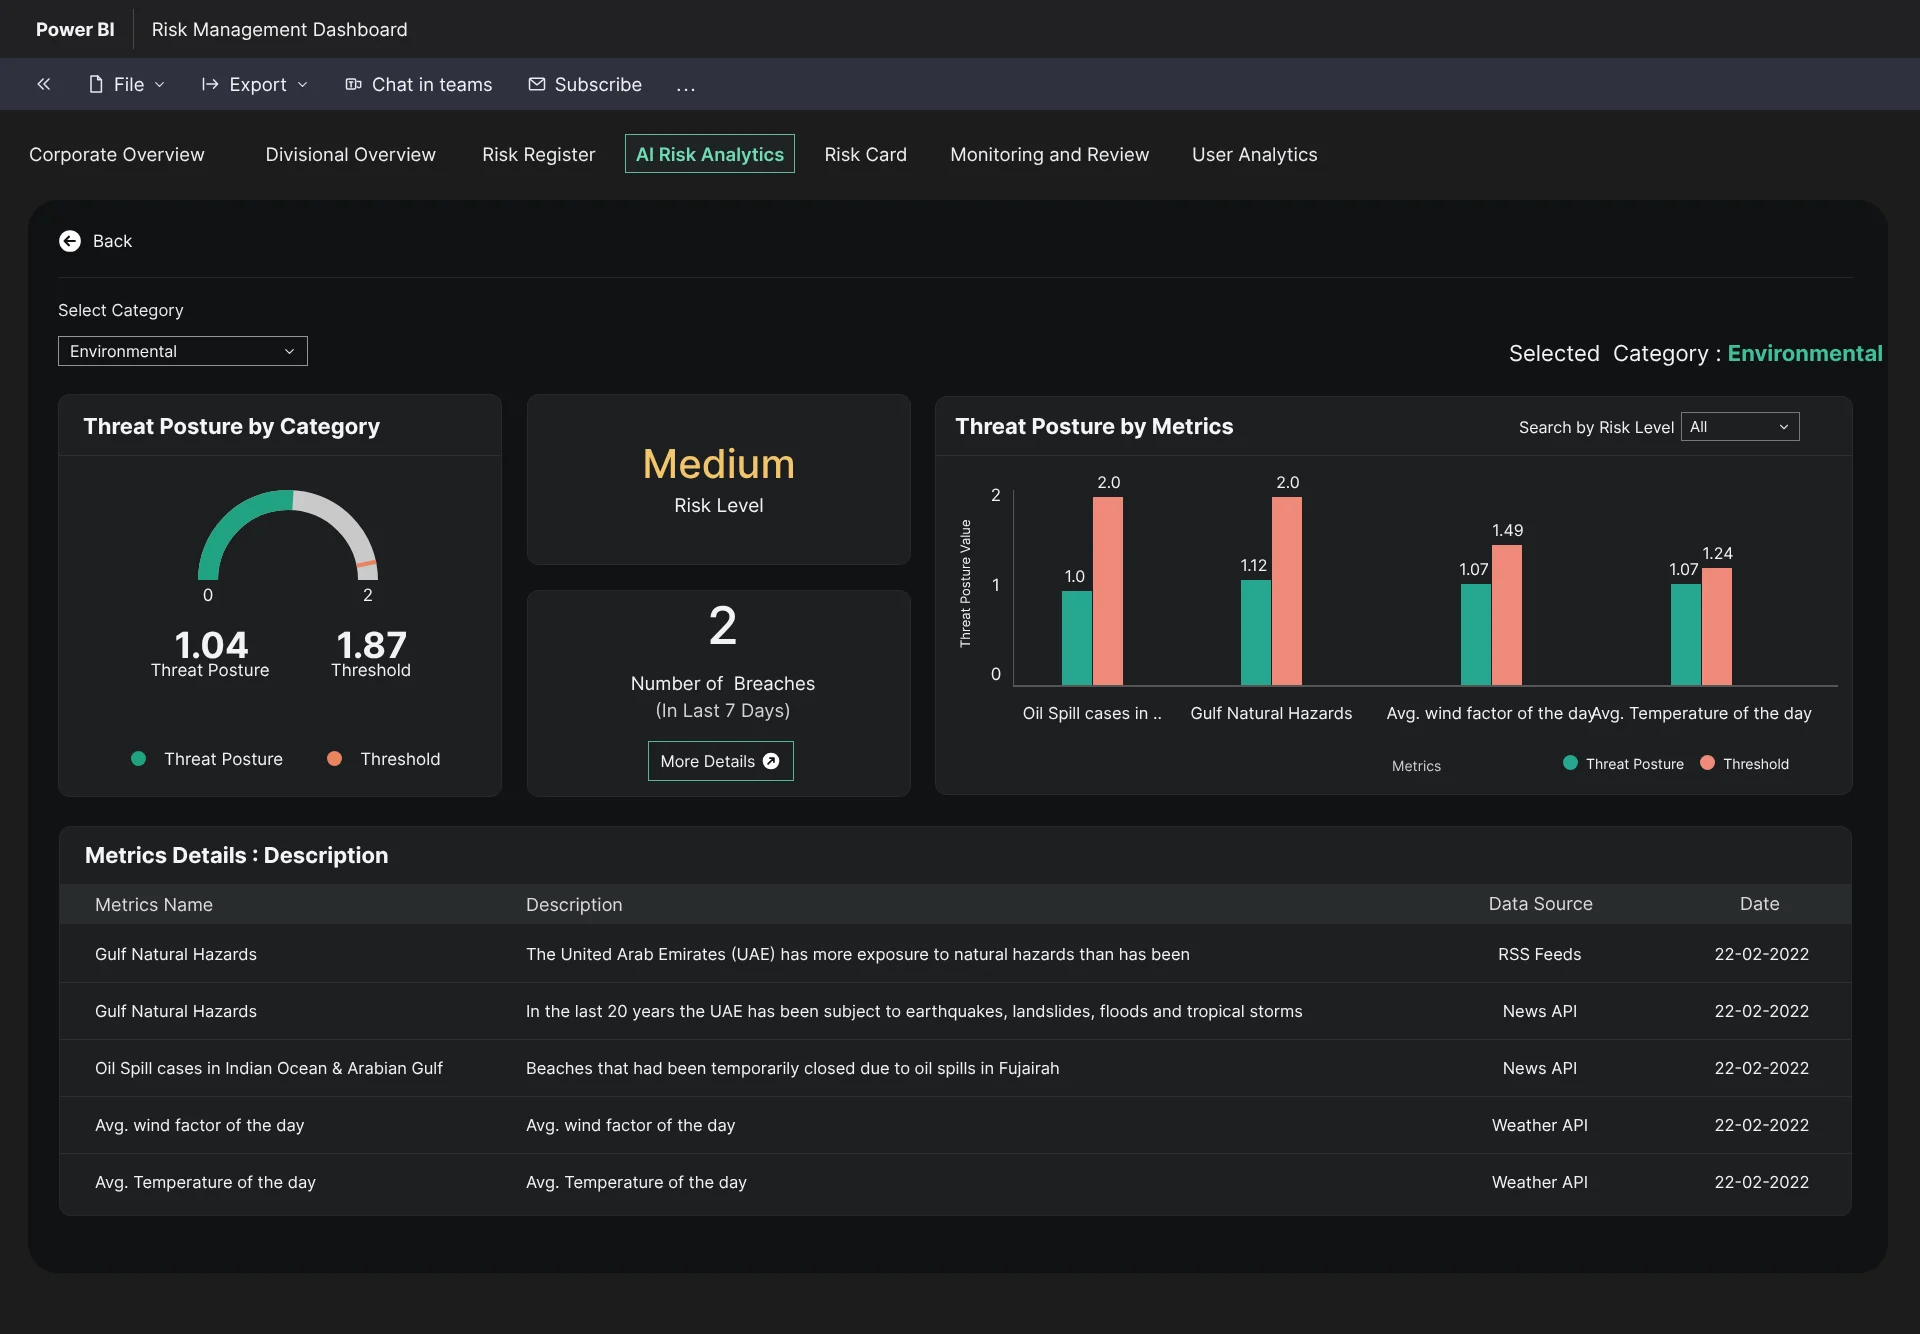Click the File document icon

pyautogui.click(x=96, y=84)
